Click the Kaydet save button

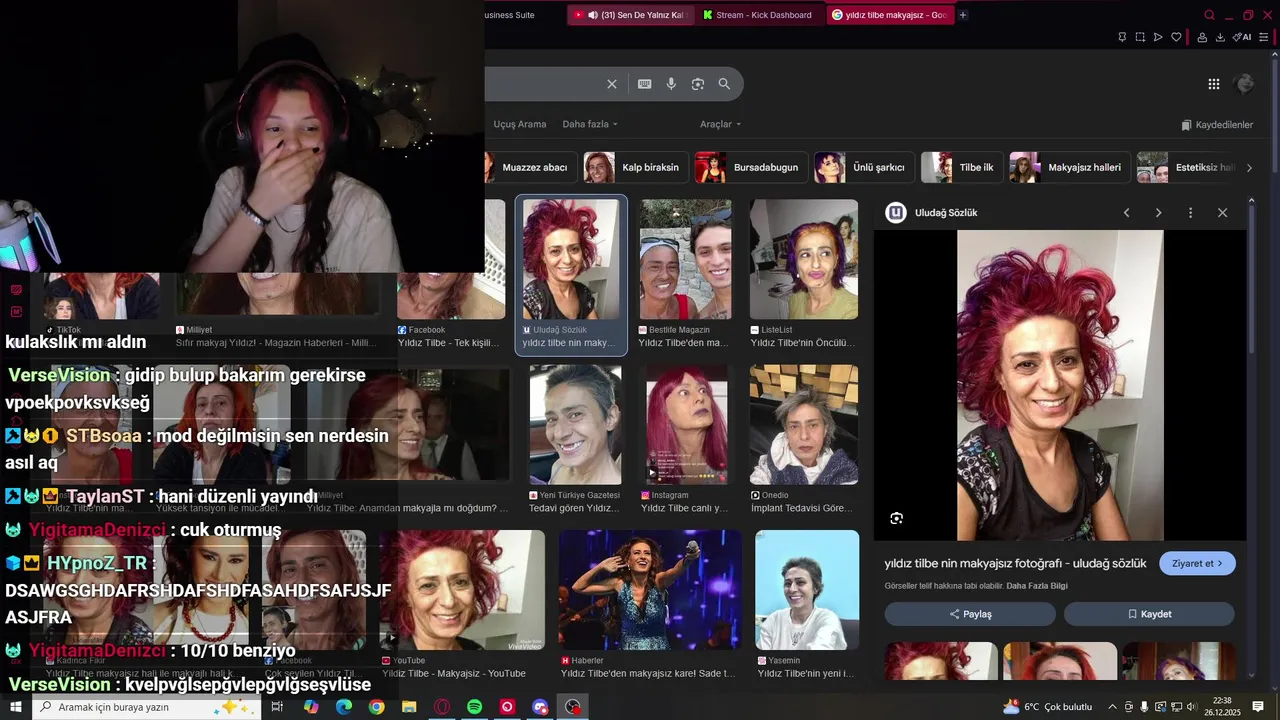coord(1149,614)
